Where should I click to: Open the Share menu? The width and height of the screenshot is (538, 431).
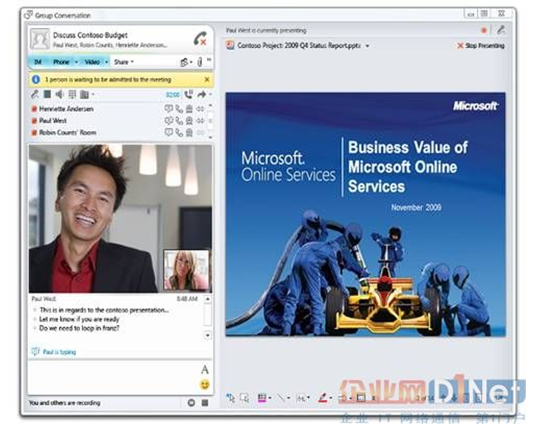[124, 62]
